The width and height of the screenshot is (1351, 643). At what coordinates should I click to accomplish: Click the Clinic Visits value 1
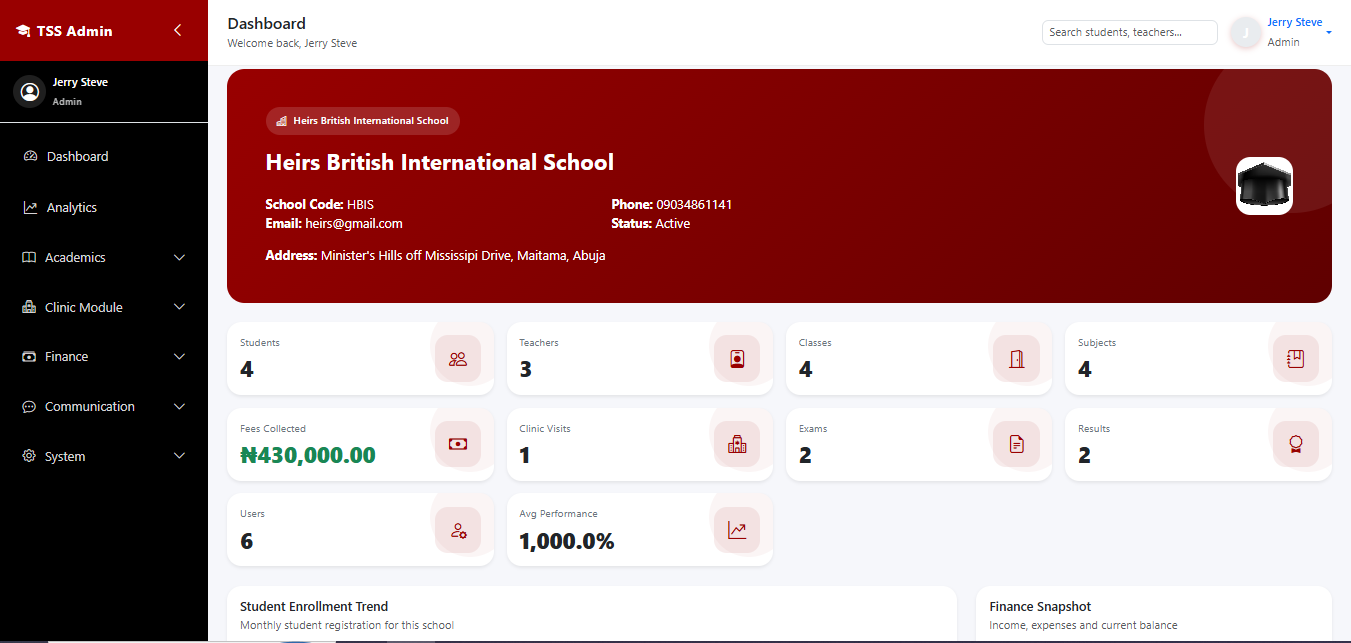tap(525, 455)
